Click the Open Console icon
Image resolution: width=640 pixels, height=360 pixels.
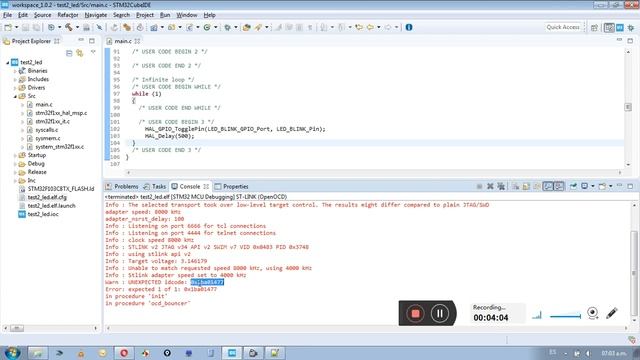coord(602,187)
